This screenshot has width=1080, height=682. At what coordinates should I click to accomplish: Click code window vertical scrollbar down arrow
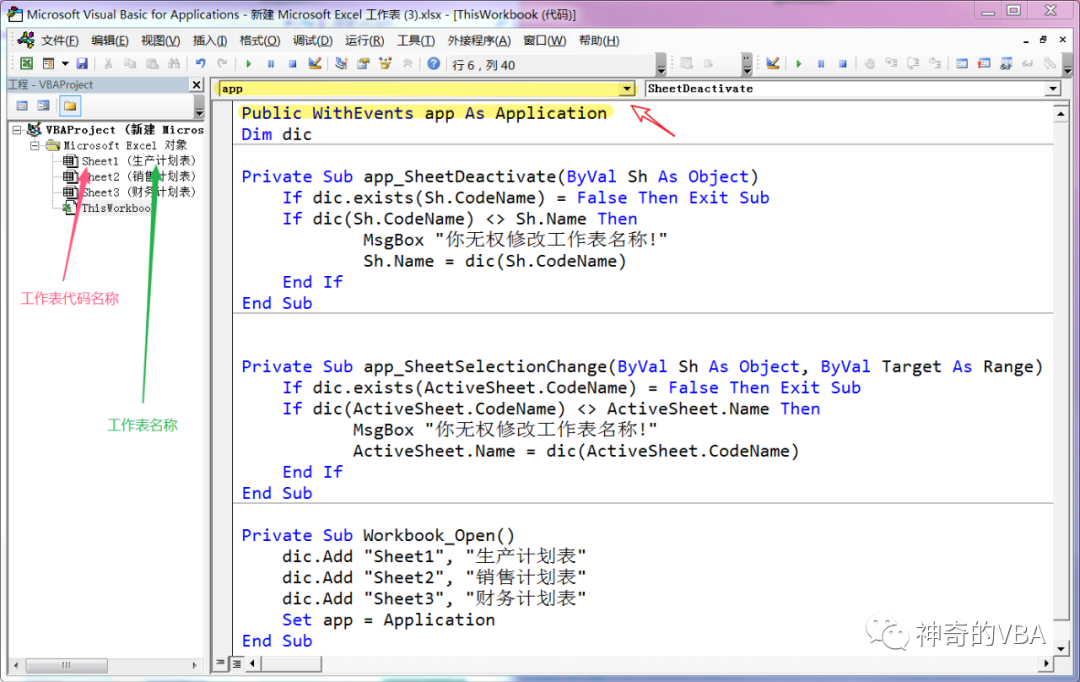pyautogui.click(x=1061, y=648)
